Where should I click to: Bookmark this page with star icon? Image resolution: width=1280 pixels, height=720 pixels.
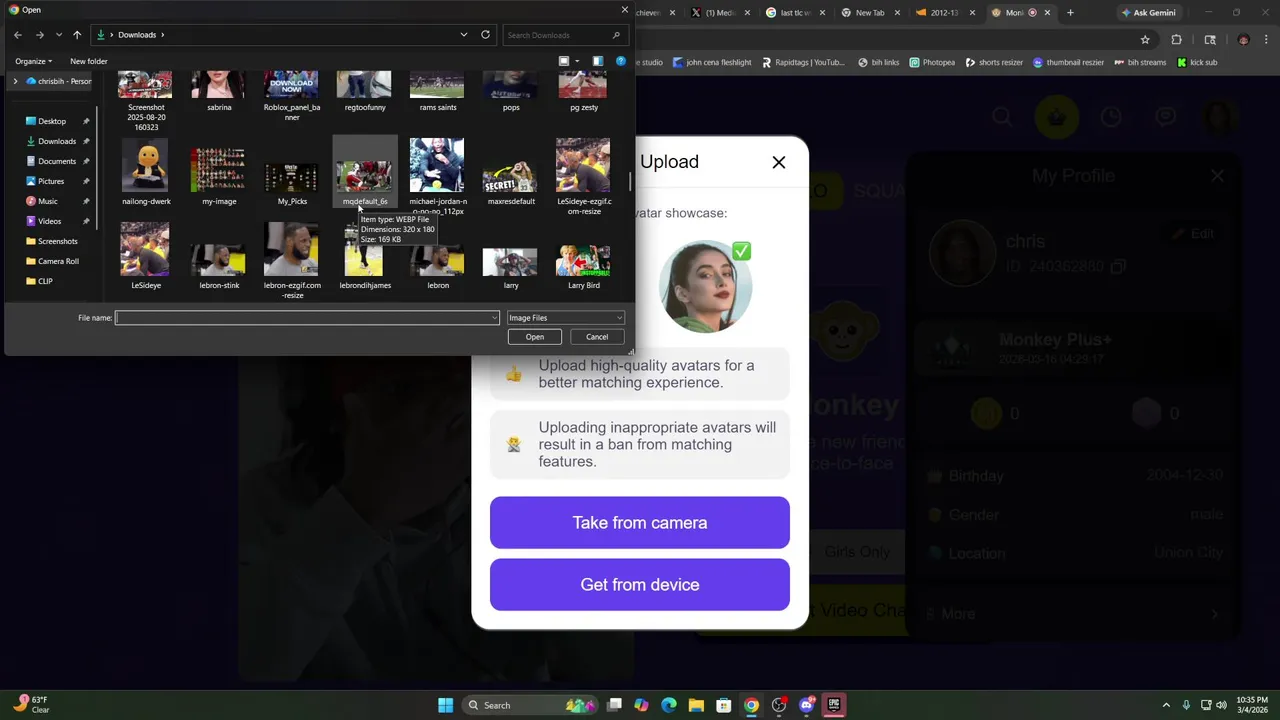pyautogui.click(x=1145, y=40)
